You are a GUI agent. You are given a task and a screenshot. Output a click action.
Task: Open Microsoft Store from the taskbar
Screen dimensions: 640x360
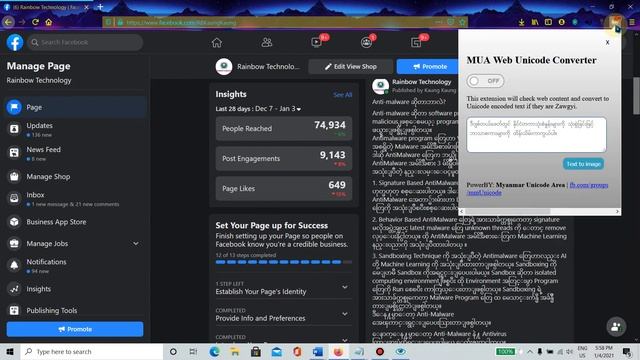pos(256,351)
